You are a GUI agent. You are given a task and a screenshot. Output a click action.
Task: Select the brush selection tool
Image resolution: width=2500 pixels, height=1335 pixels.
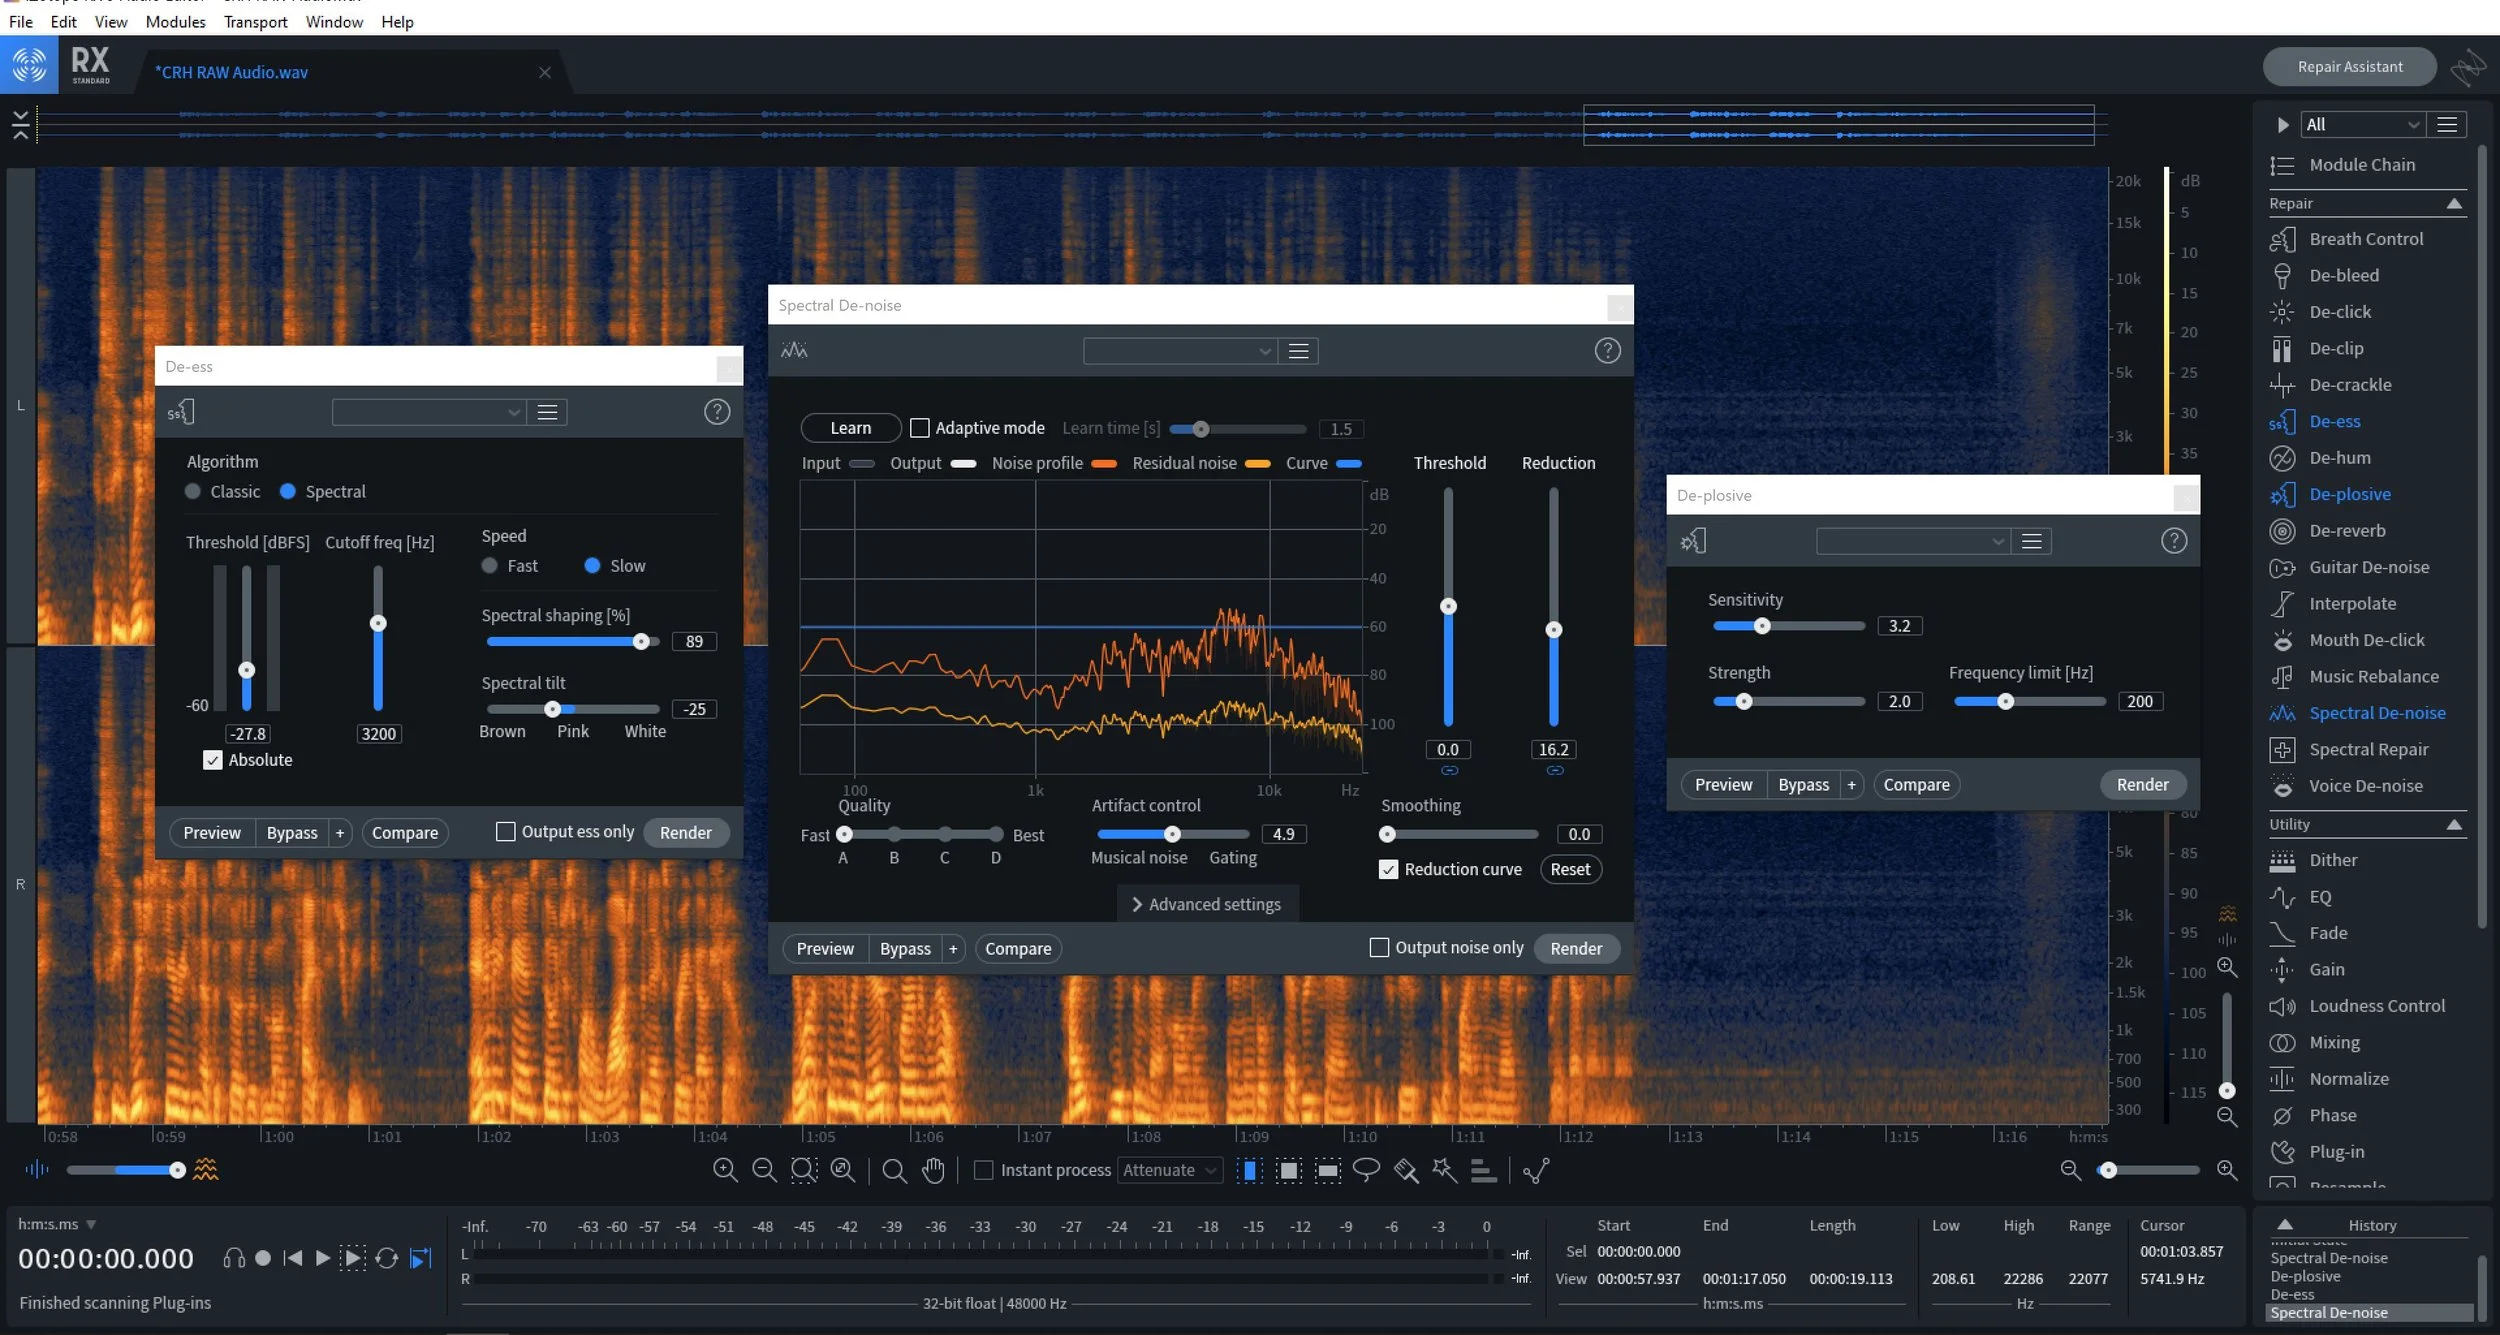[1406, 1169]
